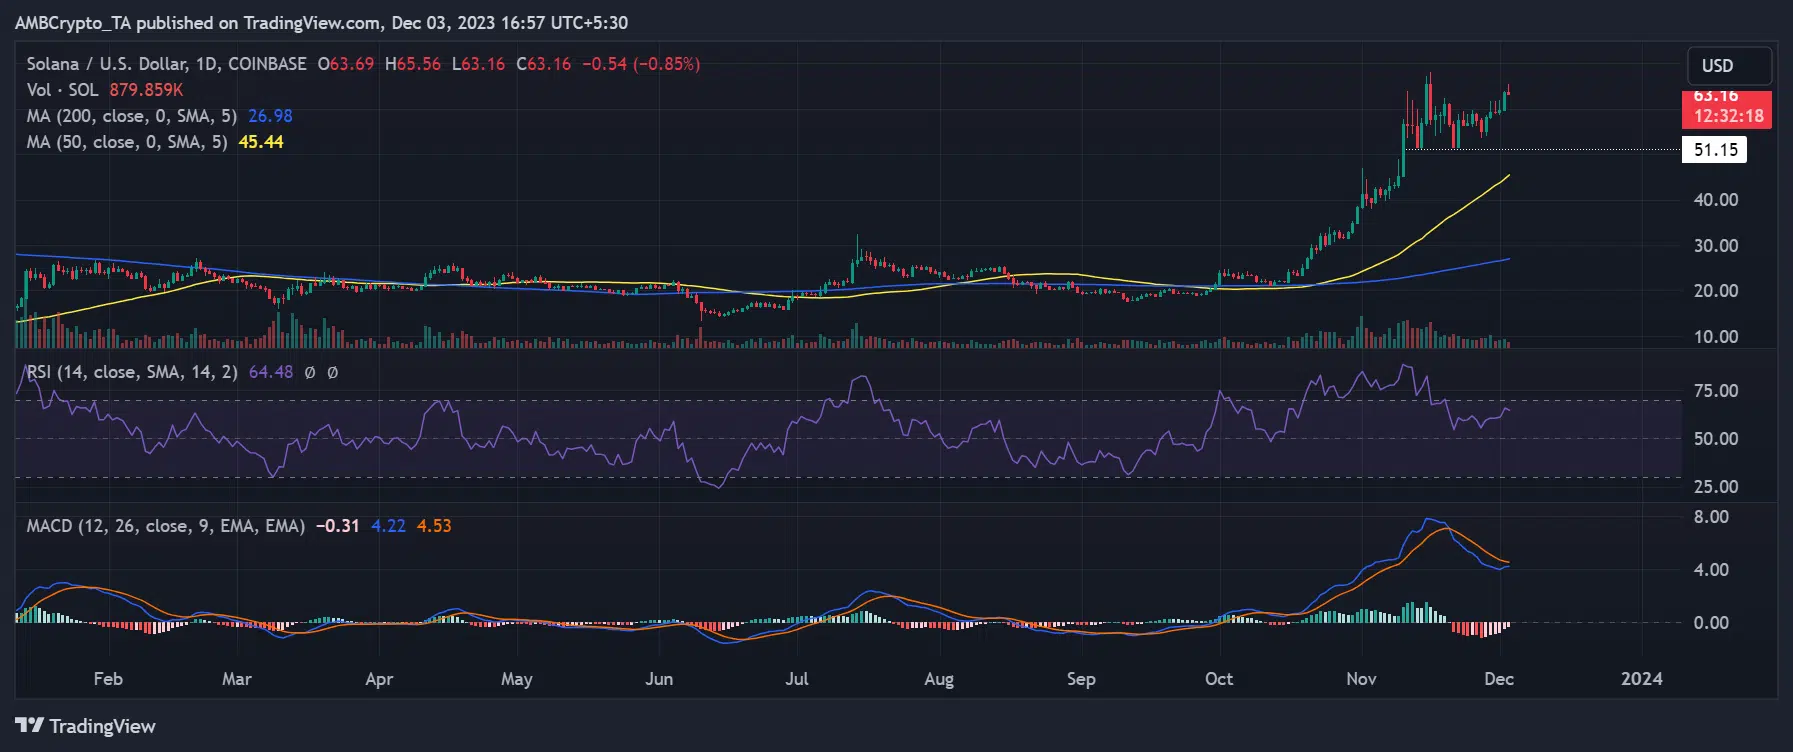Click the −0.54 (−0.85%) change value
Viewport: 1793px width, 752px height.
tap(641, 64)
